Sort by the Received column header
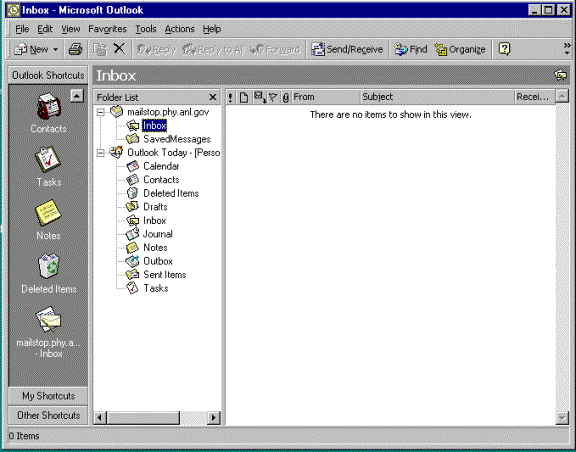 click(x=534, y=97)
